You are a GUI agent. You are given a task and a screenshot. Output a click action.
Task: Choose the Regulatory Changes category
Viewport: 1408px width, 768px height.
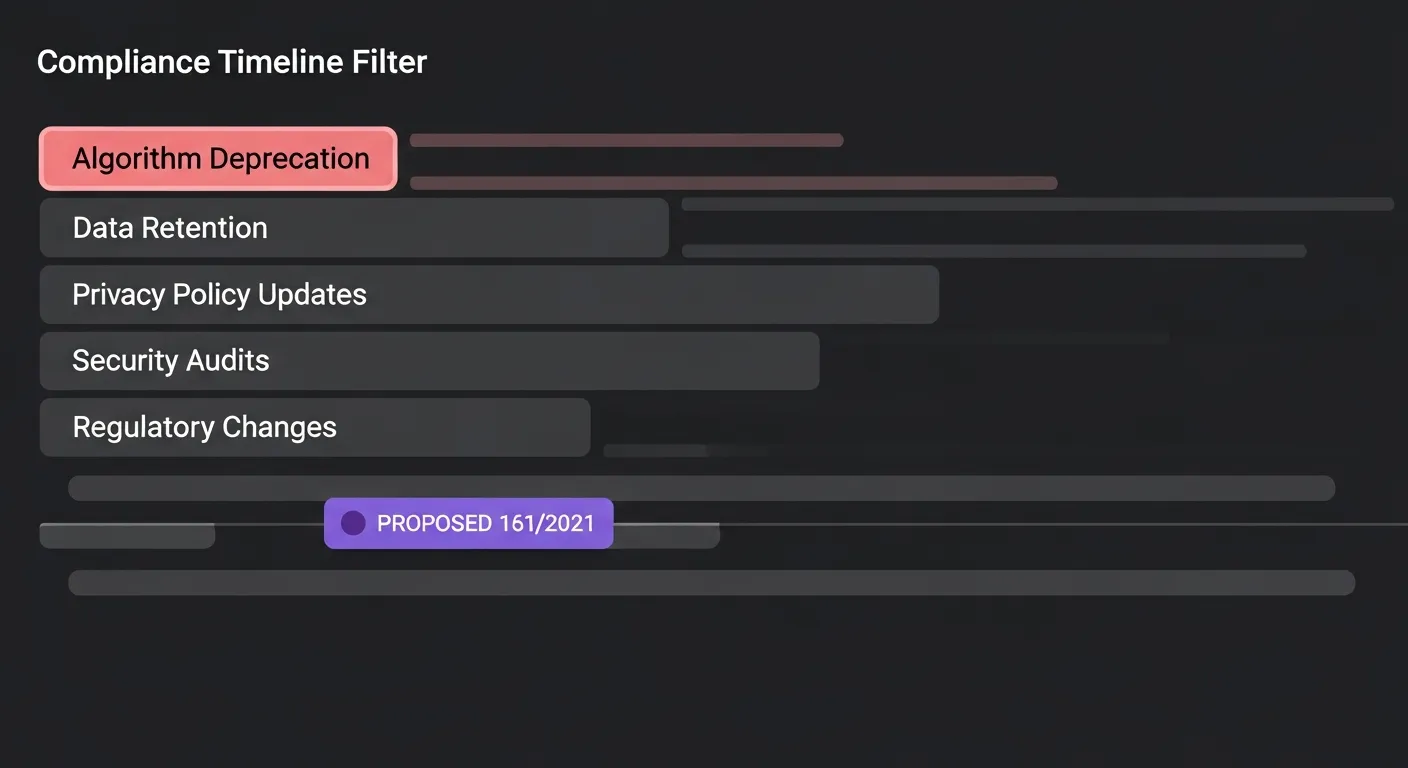click(314, 428)
